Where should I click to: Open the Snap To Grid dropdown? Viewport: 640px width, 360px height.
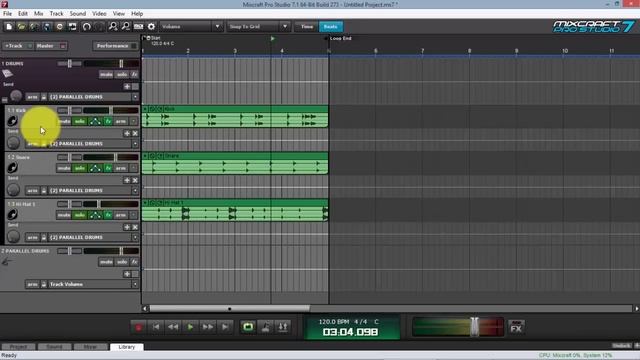click(258, 27)
